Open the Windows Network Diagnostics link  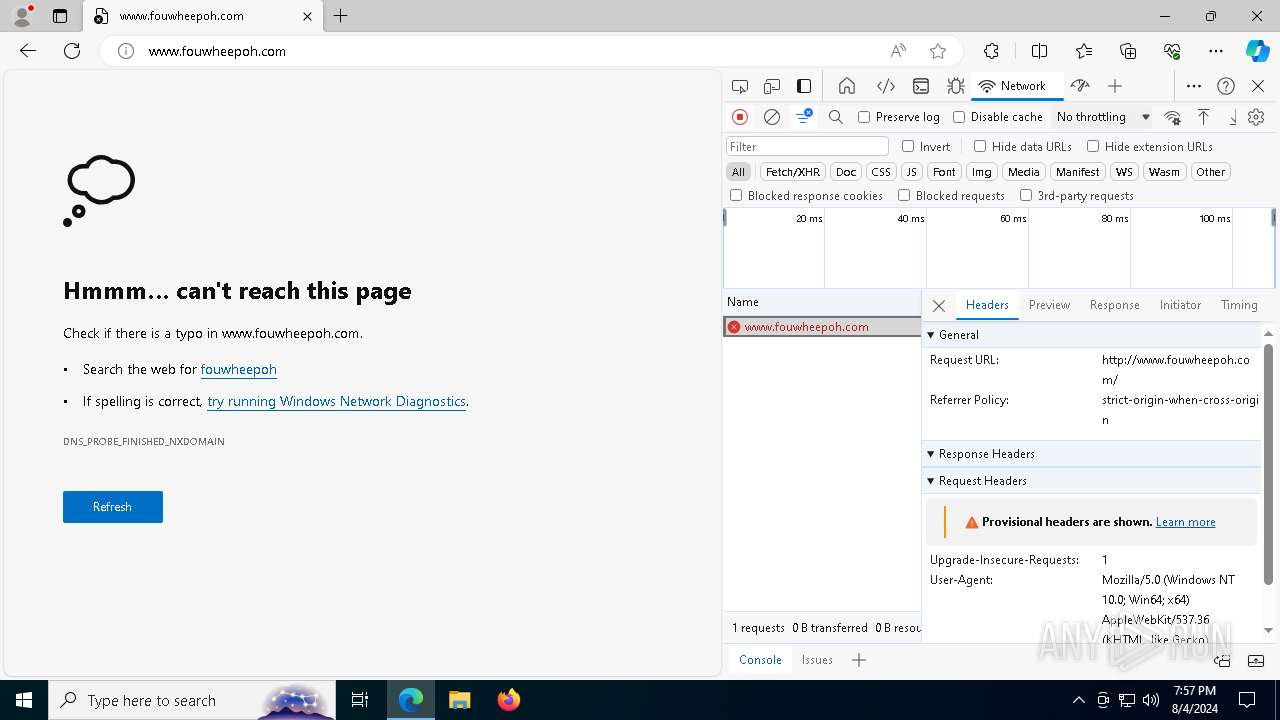(x=336, y=401)
